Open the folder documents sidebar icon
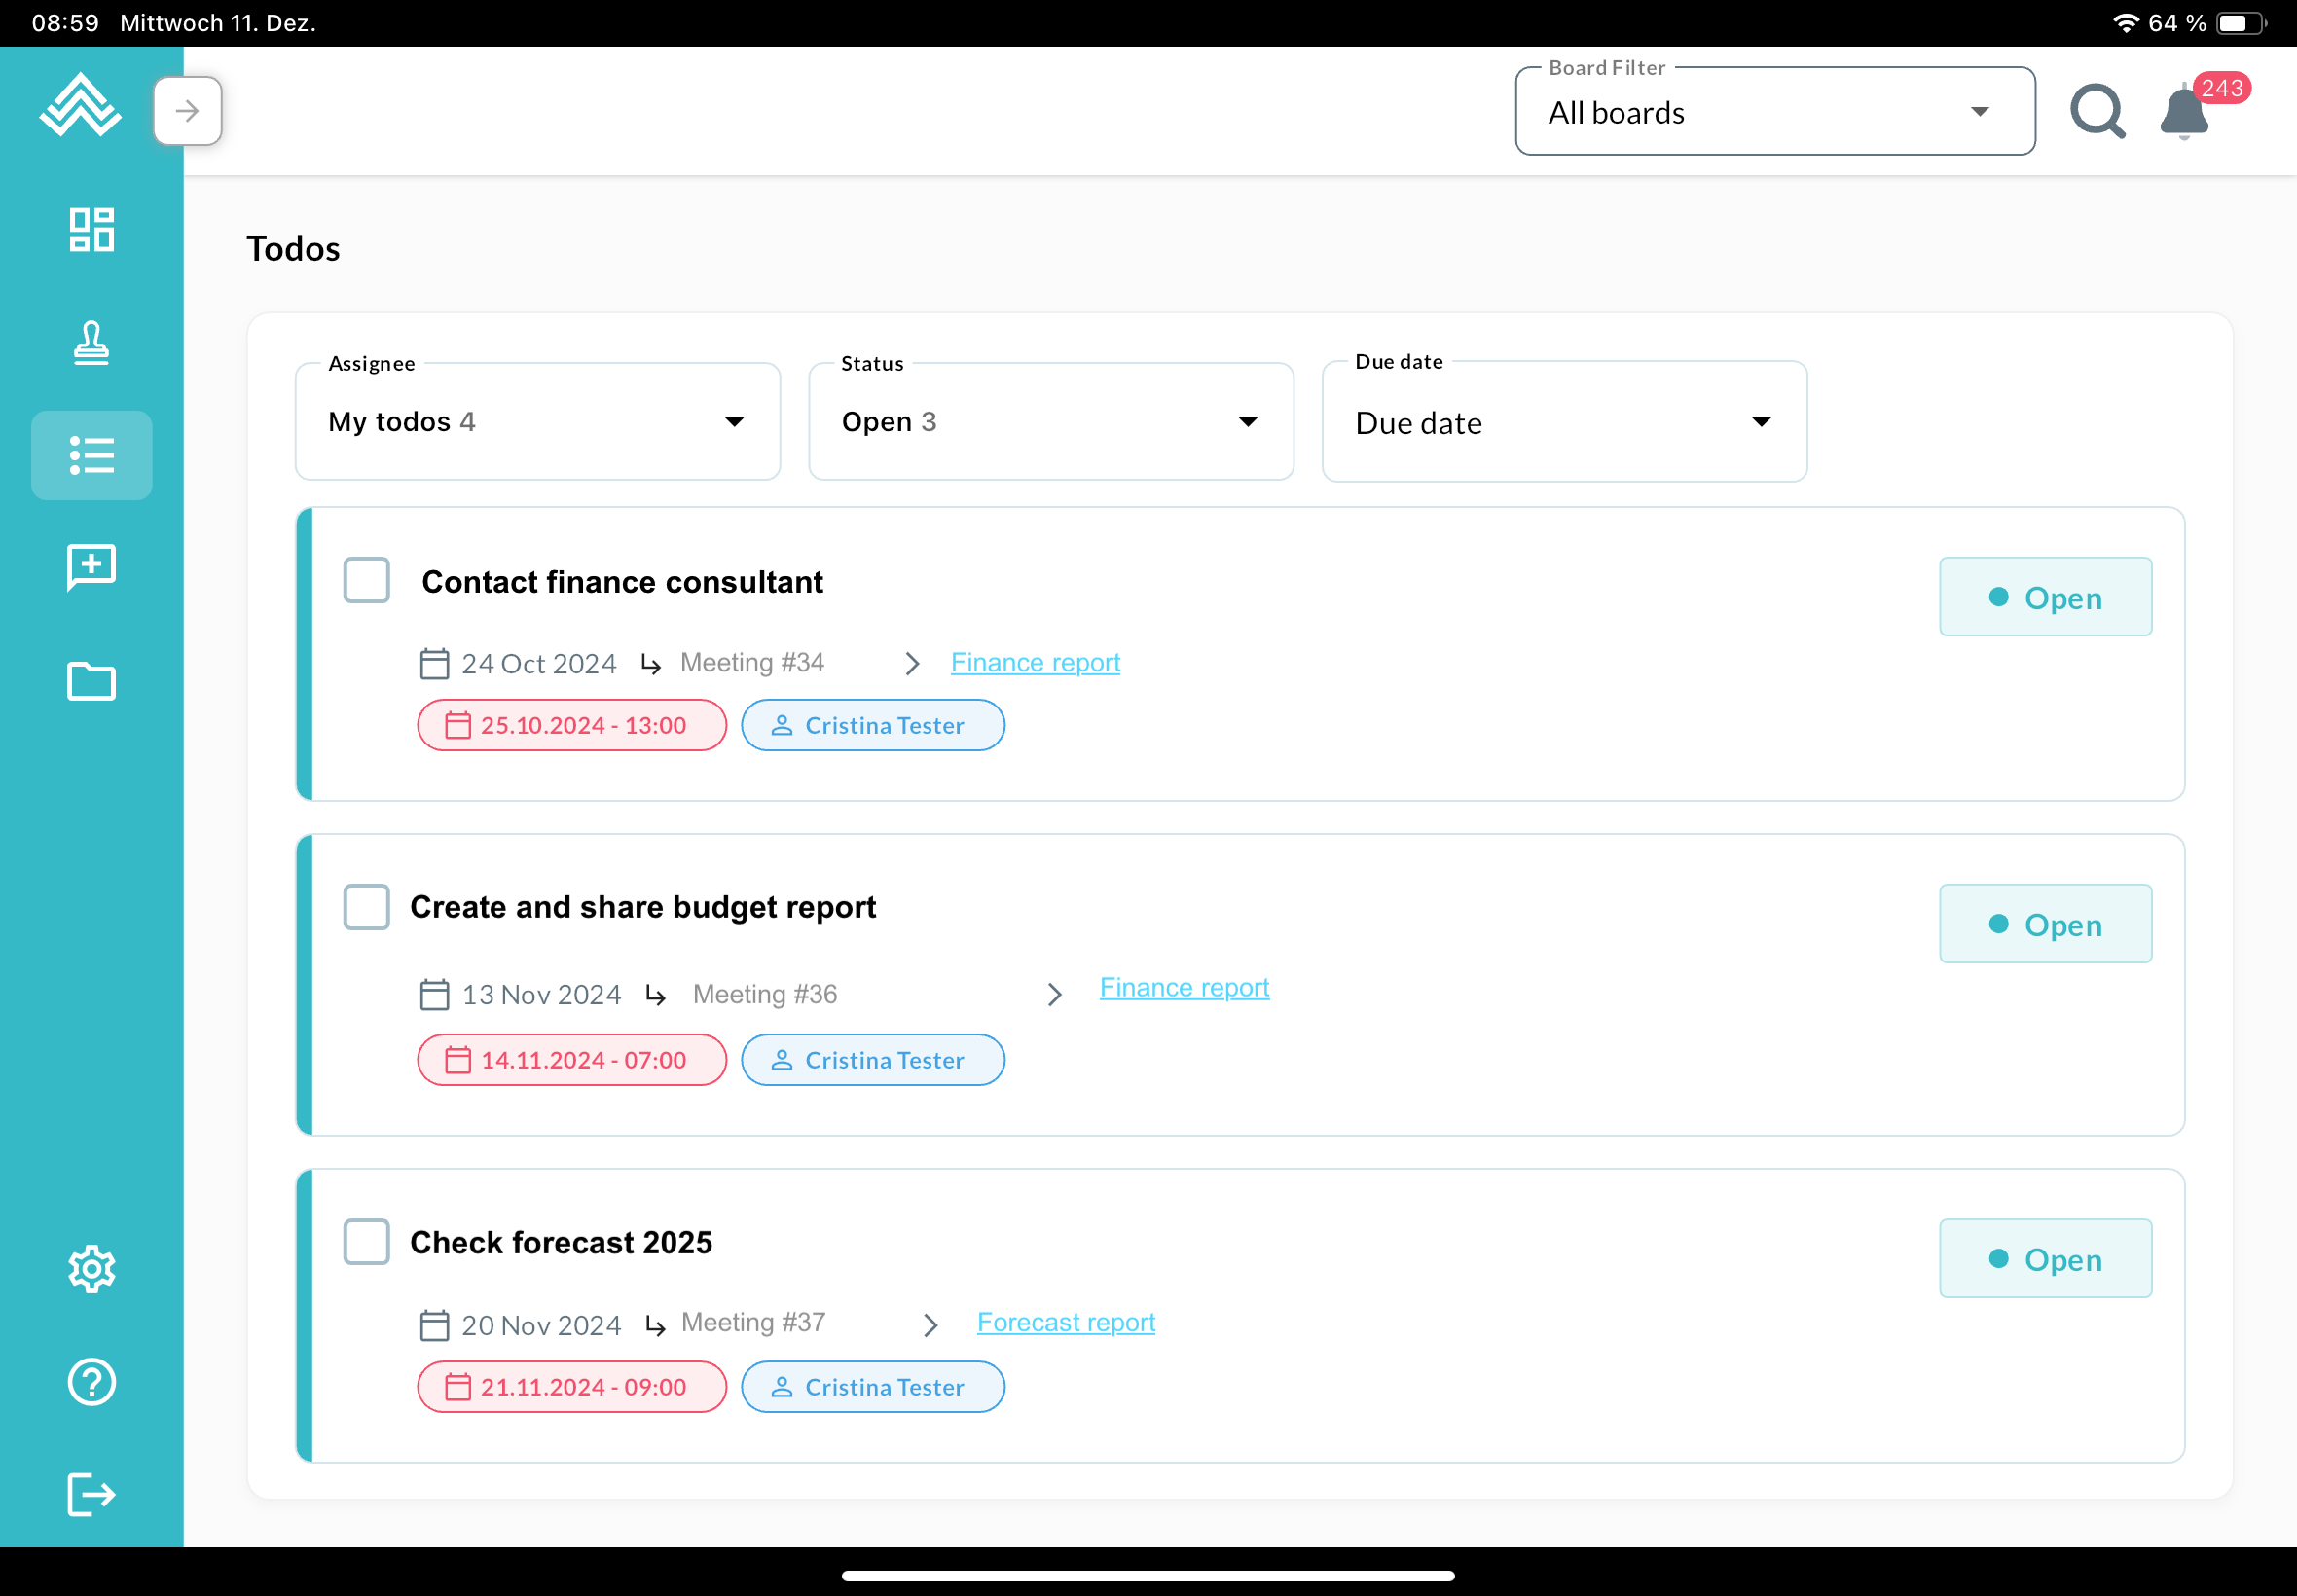 pyautogui.click(x=91, y=681)
